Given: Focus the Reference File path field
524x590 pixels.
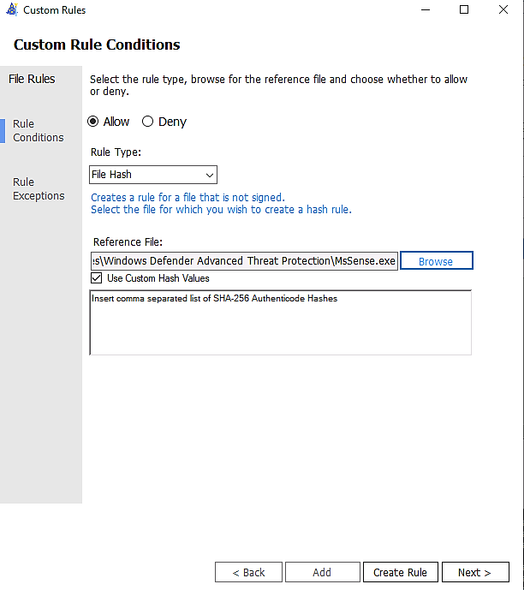Looking at the screenshot, I should point(244,261).
